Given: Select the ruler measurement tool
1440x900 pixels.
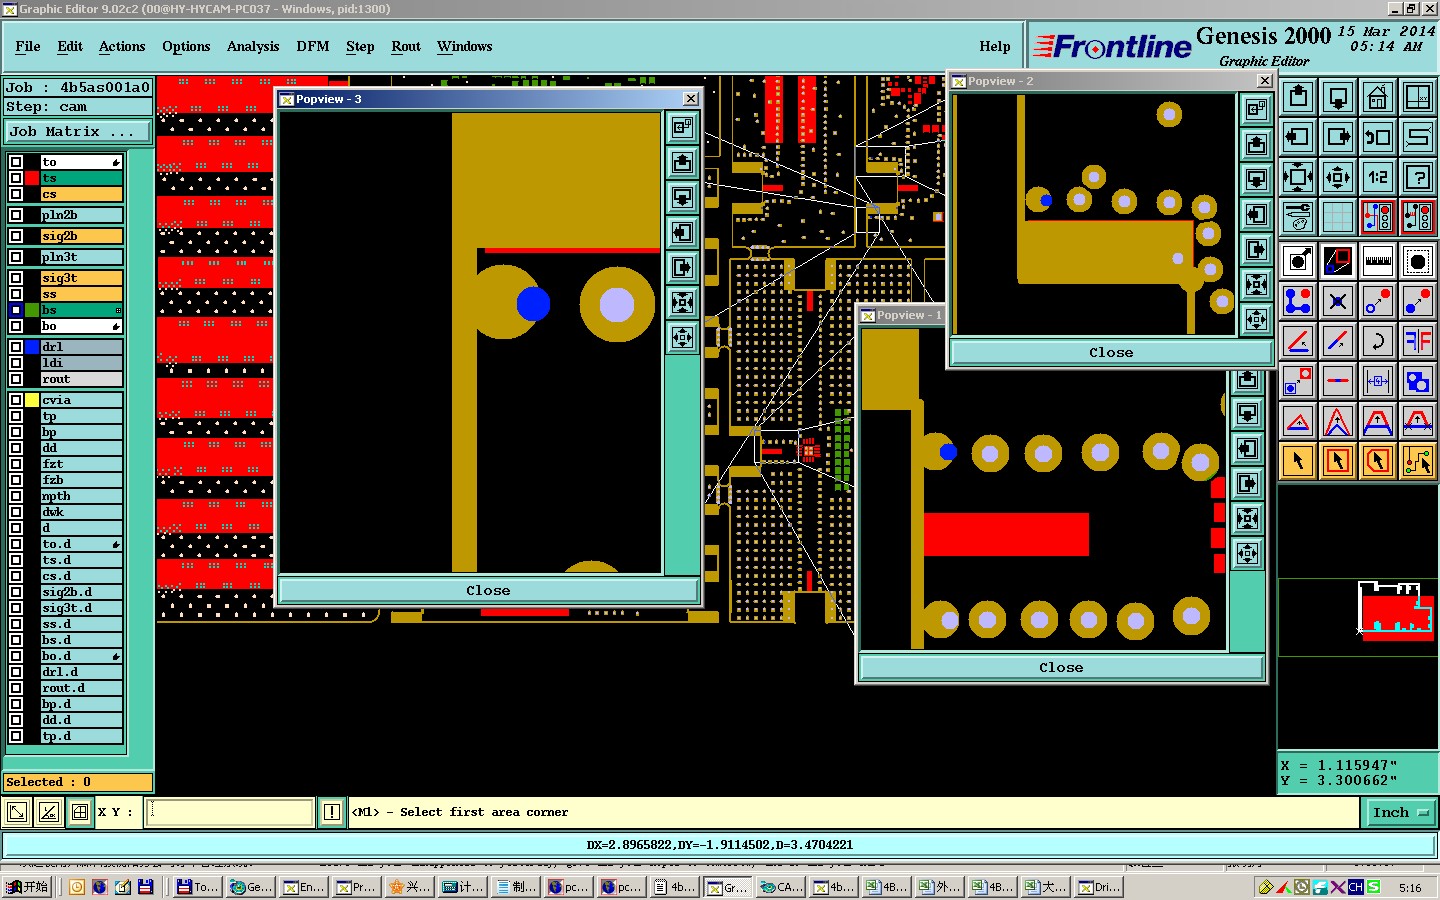Looking at the screenshot, I should pyautogui.click(x=1377, y=261).
